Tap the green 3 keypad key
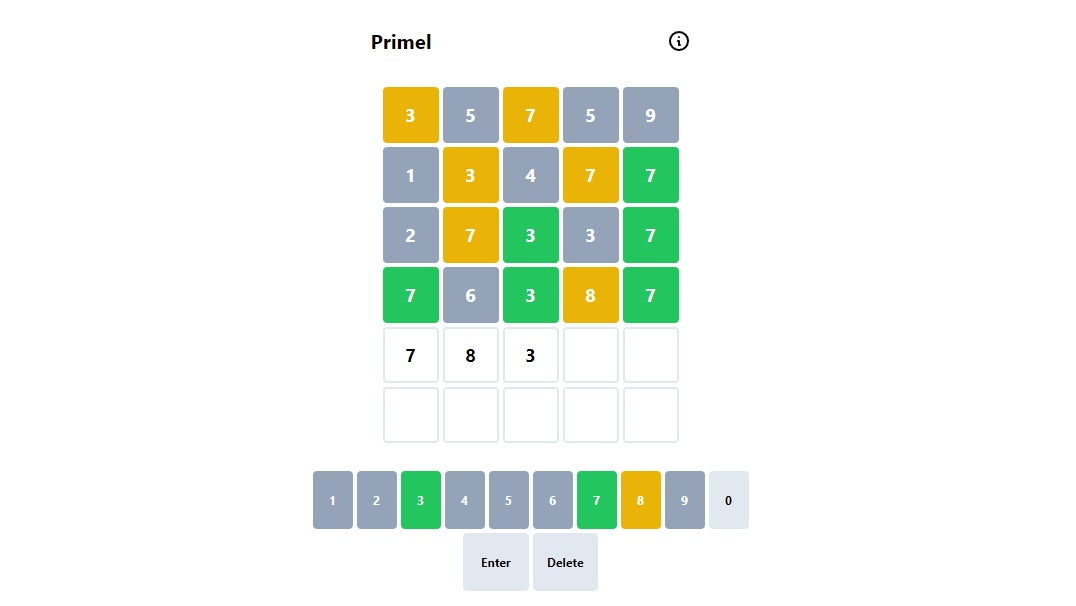Screen dimensions: 1076x606 pos(421,500)
